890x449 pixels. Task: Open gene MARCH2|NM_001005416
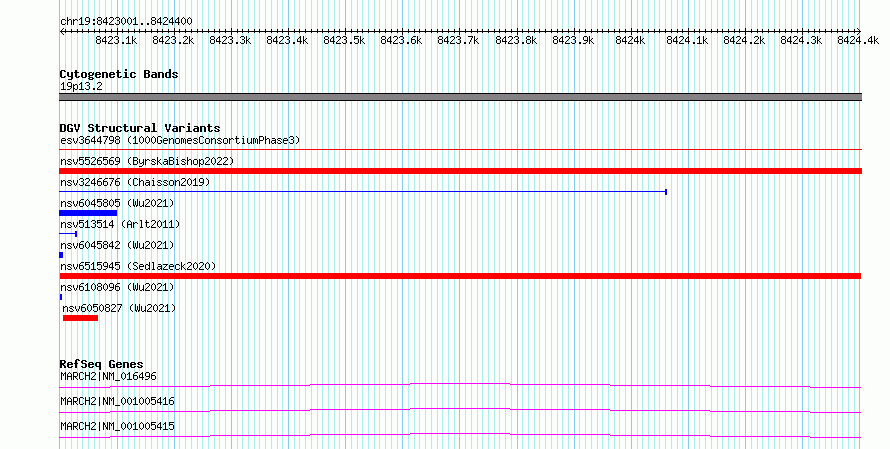click(x=117, y=401)
